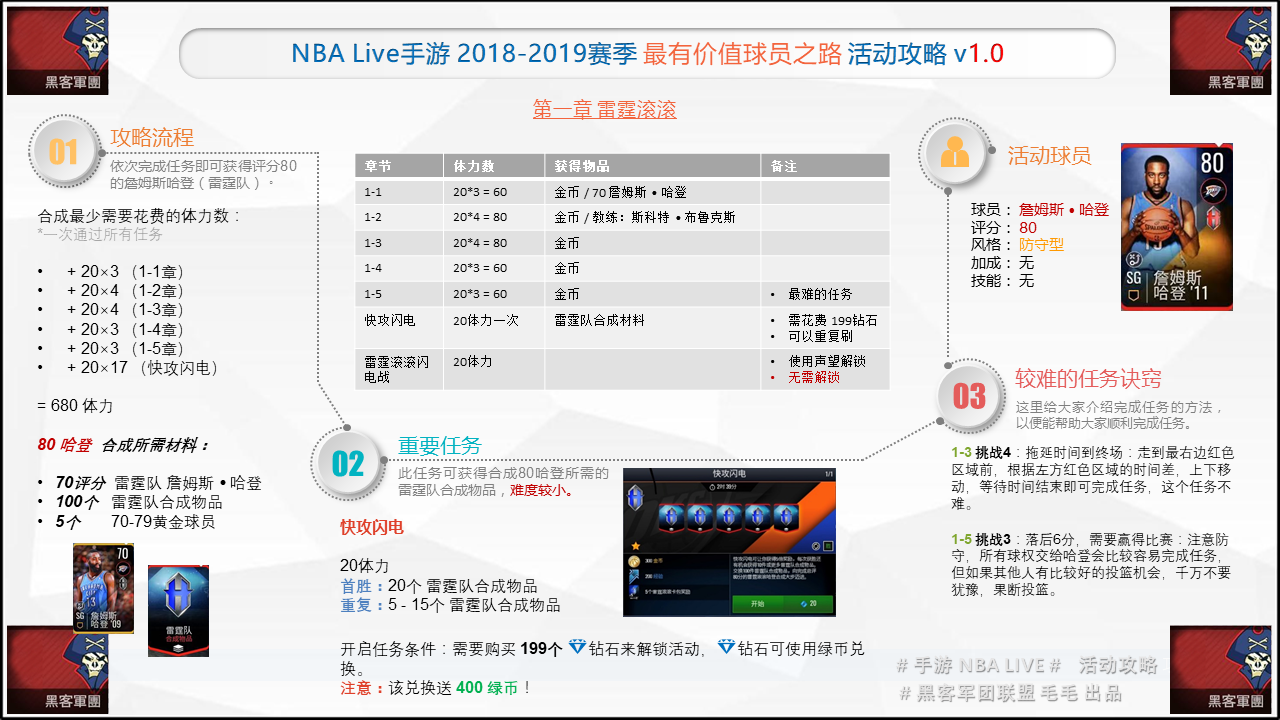Click the NBA Live手游 guide title banner
Viewport: 1280px width, 720px height.
[x=647, y=53]
